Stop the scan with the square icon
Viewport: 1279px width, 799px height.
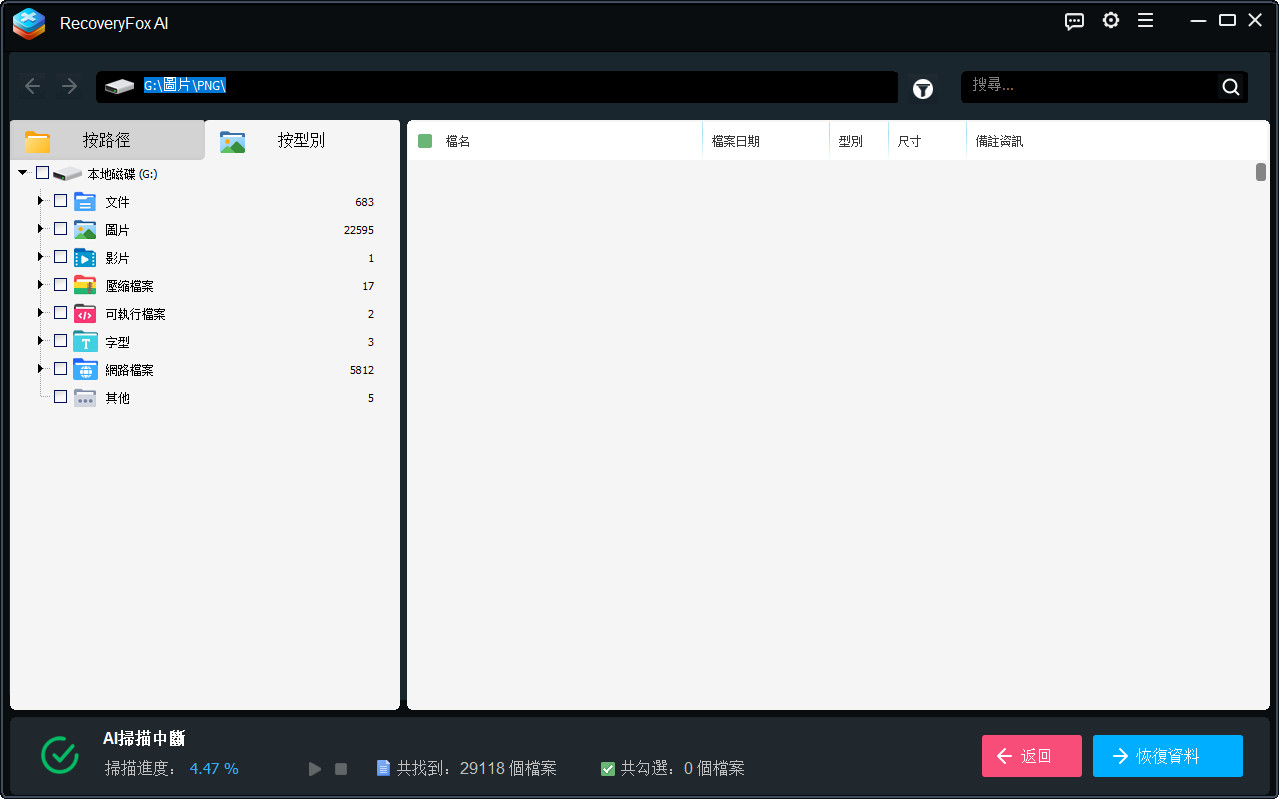pyautogui.click(x=341, y=768)
